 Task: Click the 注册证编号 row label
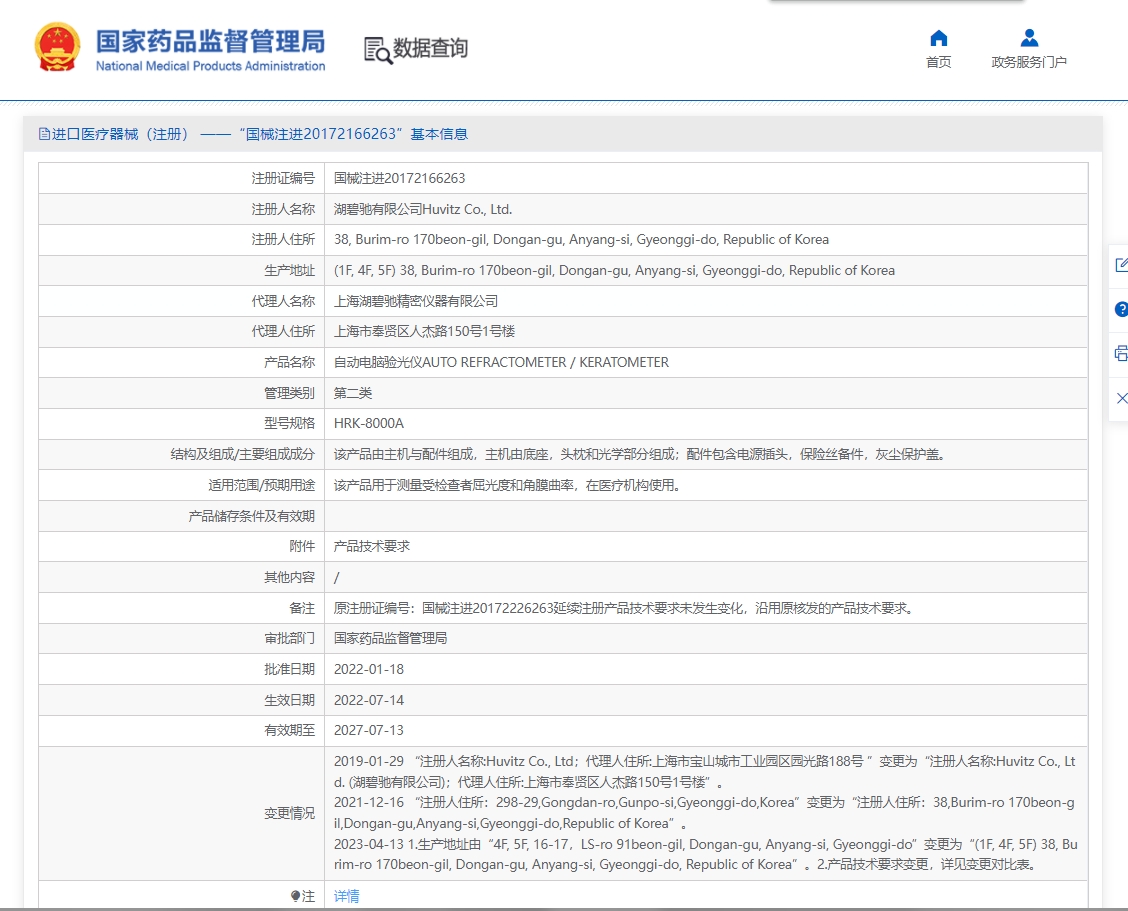tap(283, 178)
